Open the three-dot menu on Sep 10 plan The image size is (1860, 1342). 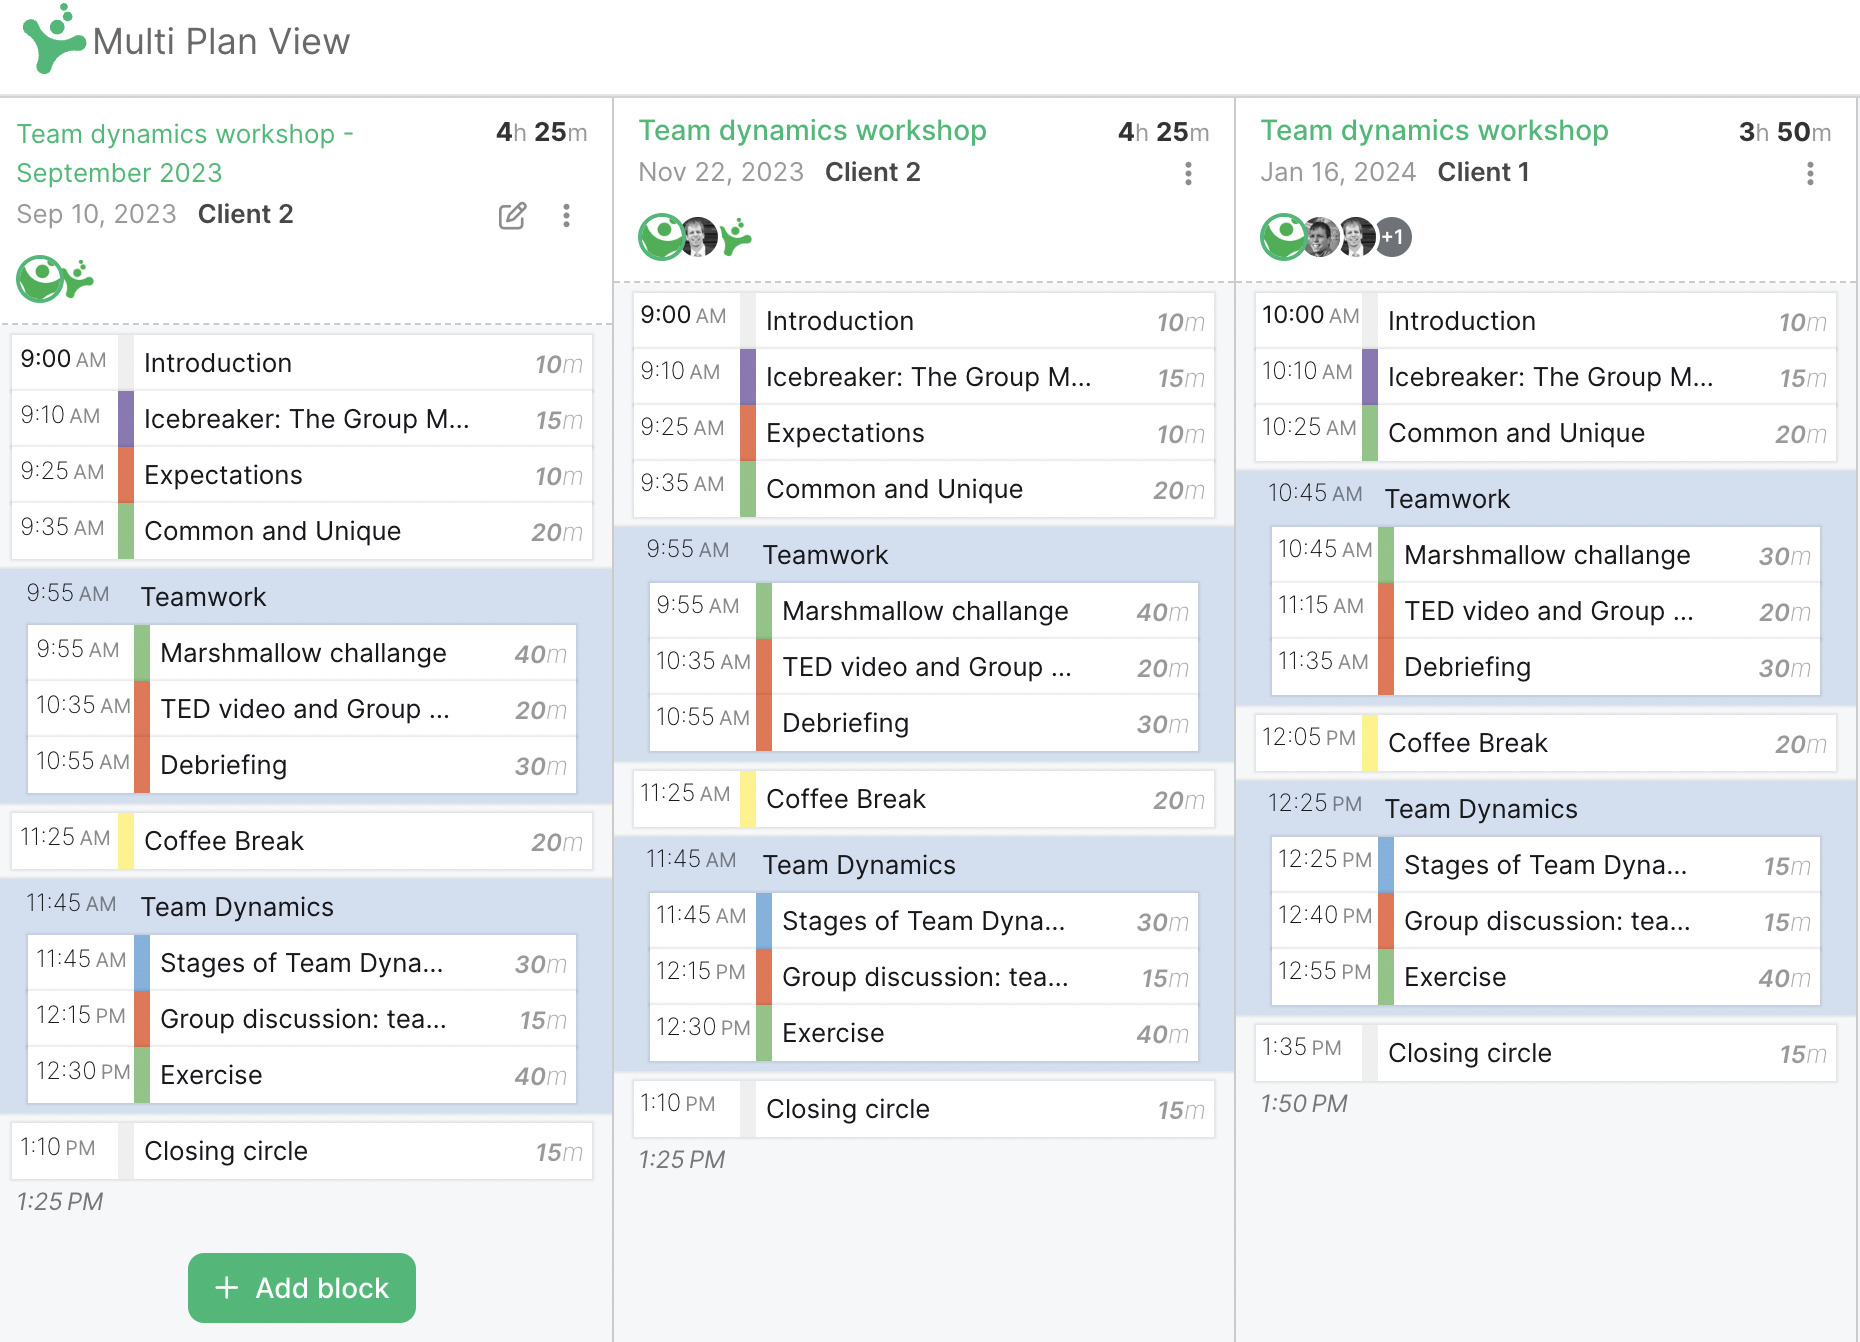click(x=567, y=215)
